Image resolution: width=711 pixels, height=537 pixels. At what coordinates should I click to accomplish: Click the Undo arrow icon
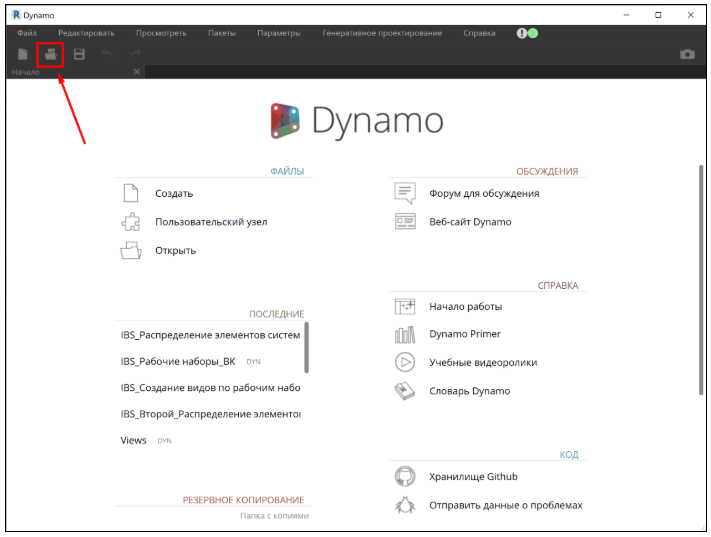pyautogui.click(x=107, y=54)
